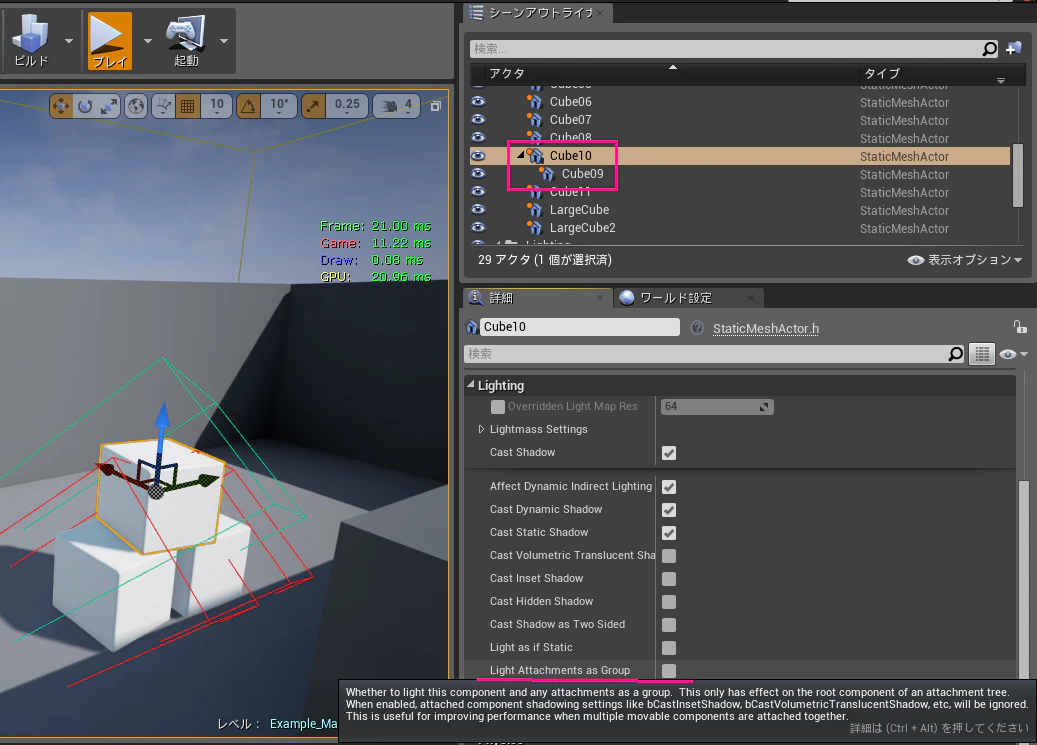Screen dimensions: 1037x745
Task: Toggle scale snapping icon
Action: point(313,106)
